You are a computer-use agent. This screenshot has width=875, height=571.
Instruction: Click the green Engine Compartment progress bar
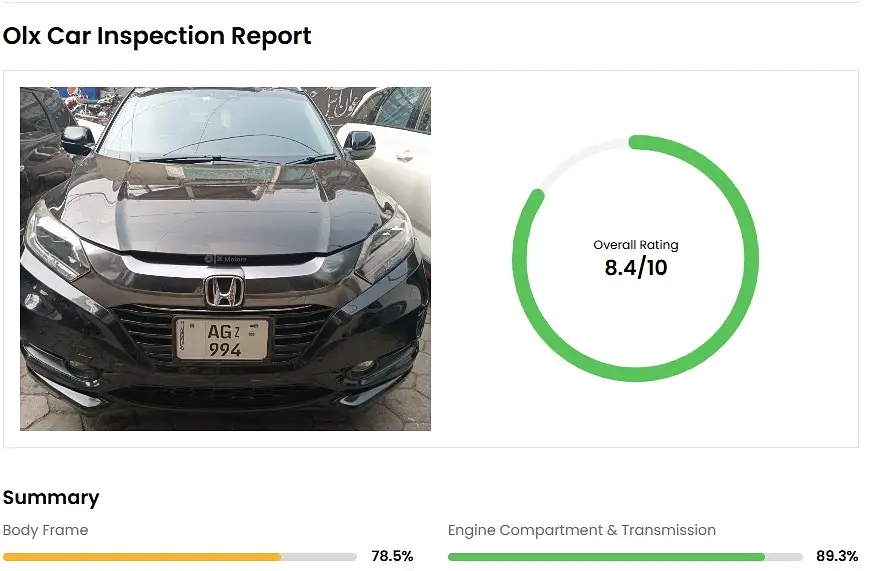pos(605,557)
